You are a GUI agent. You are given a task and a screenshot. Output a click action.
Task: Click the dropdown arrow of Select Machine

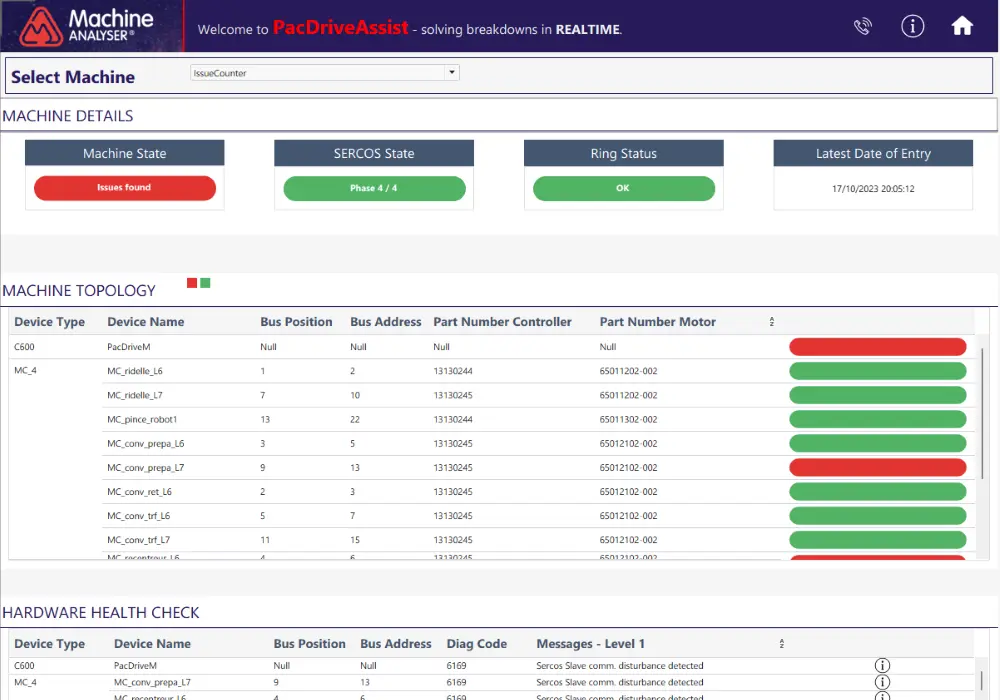pos(452,73)
